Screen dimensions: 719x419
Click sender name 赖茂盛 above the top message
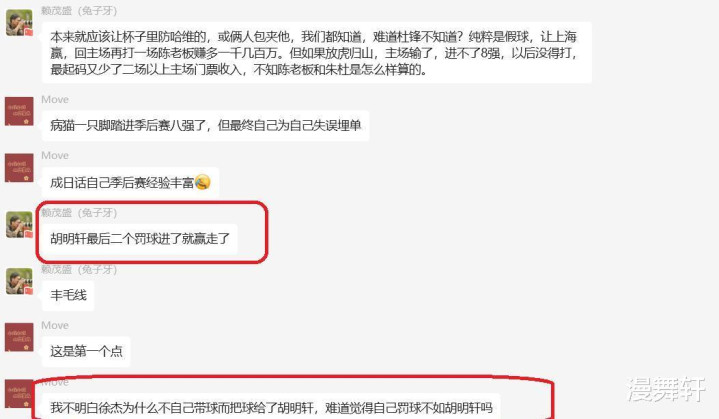(x=79, y=11)
